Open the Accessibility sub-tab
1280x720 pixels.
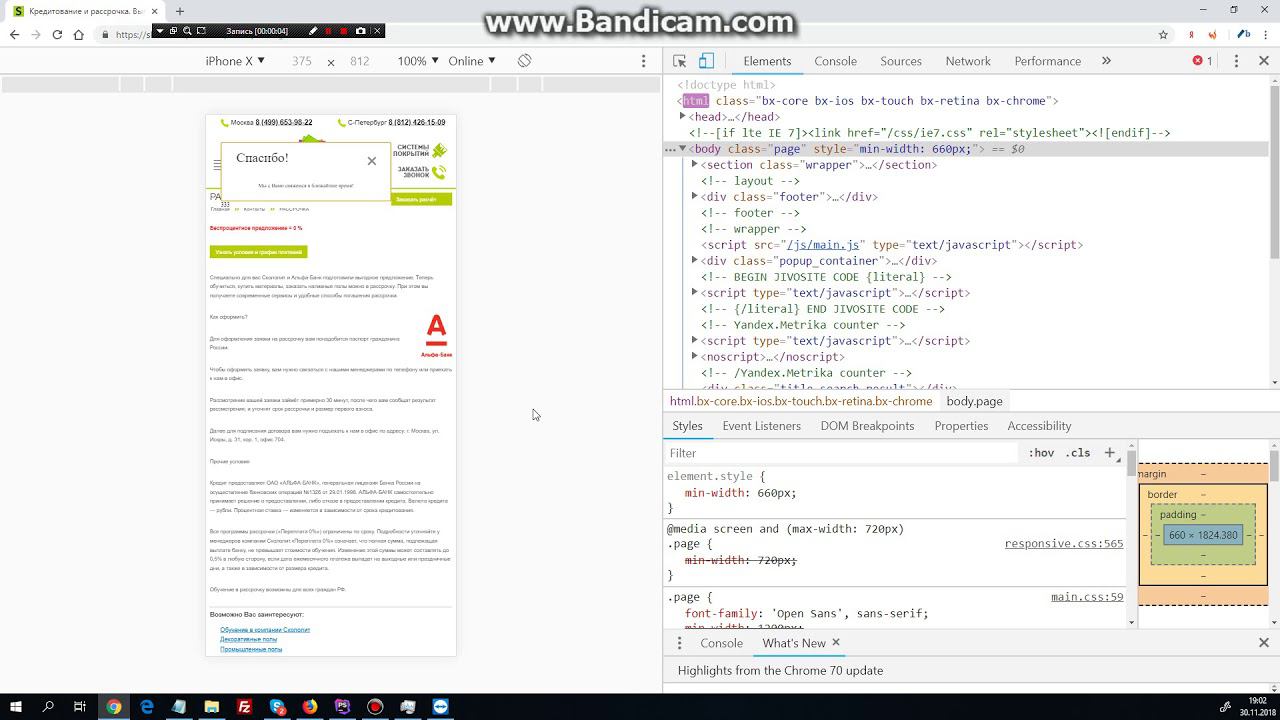(1039, 426)
